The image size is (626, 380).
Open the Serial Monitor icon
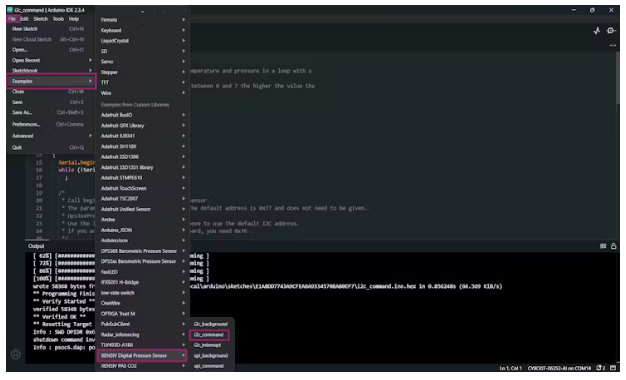(x=611, y=31)
